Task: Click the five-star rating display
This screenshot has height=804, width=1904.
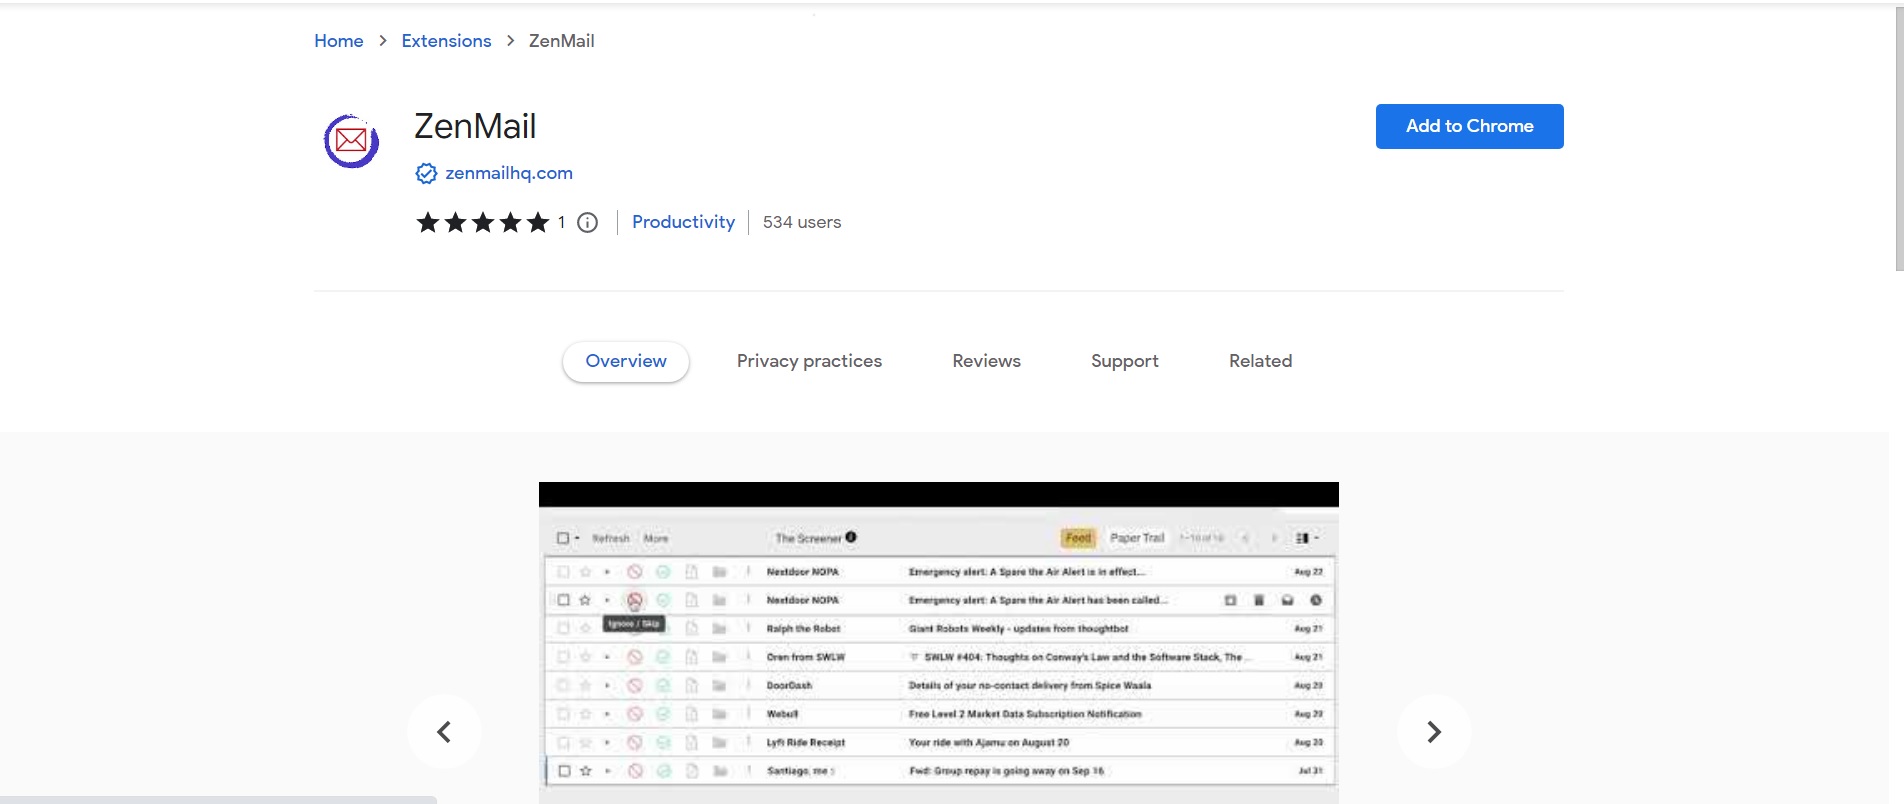Action: coord(483,222)
